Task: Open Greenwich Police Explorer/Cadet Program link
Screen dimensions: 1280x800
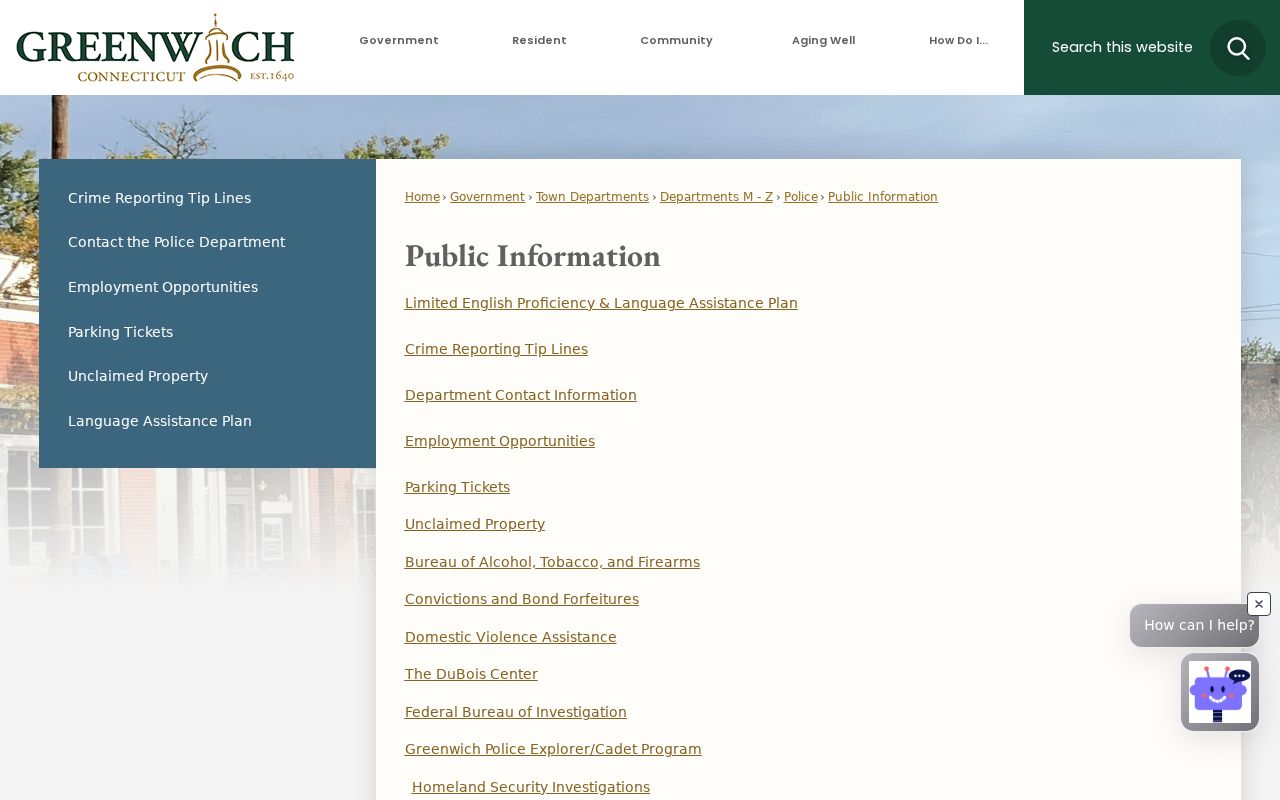Action: coord(553,749)
